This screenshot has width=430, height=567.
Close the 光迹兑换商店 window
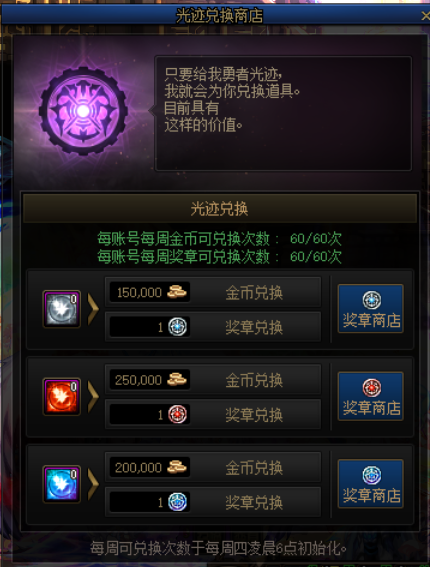[x=425, y=16]
